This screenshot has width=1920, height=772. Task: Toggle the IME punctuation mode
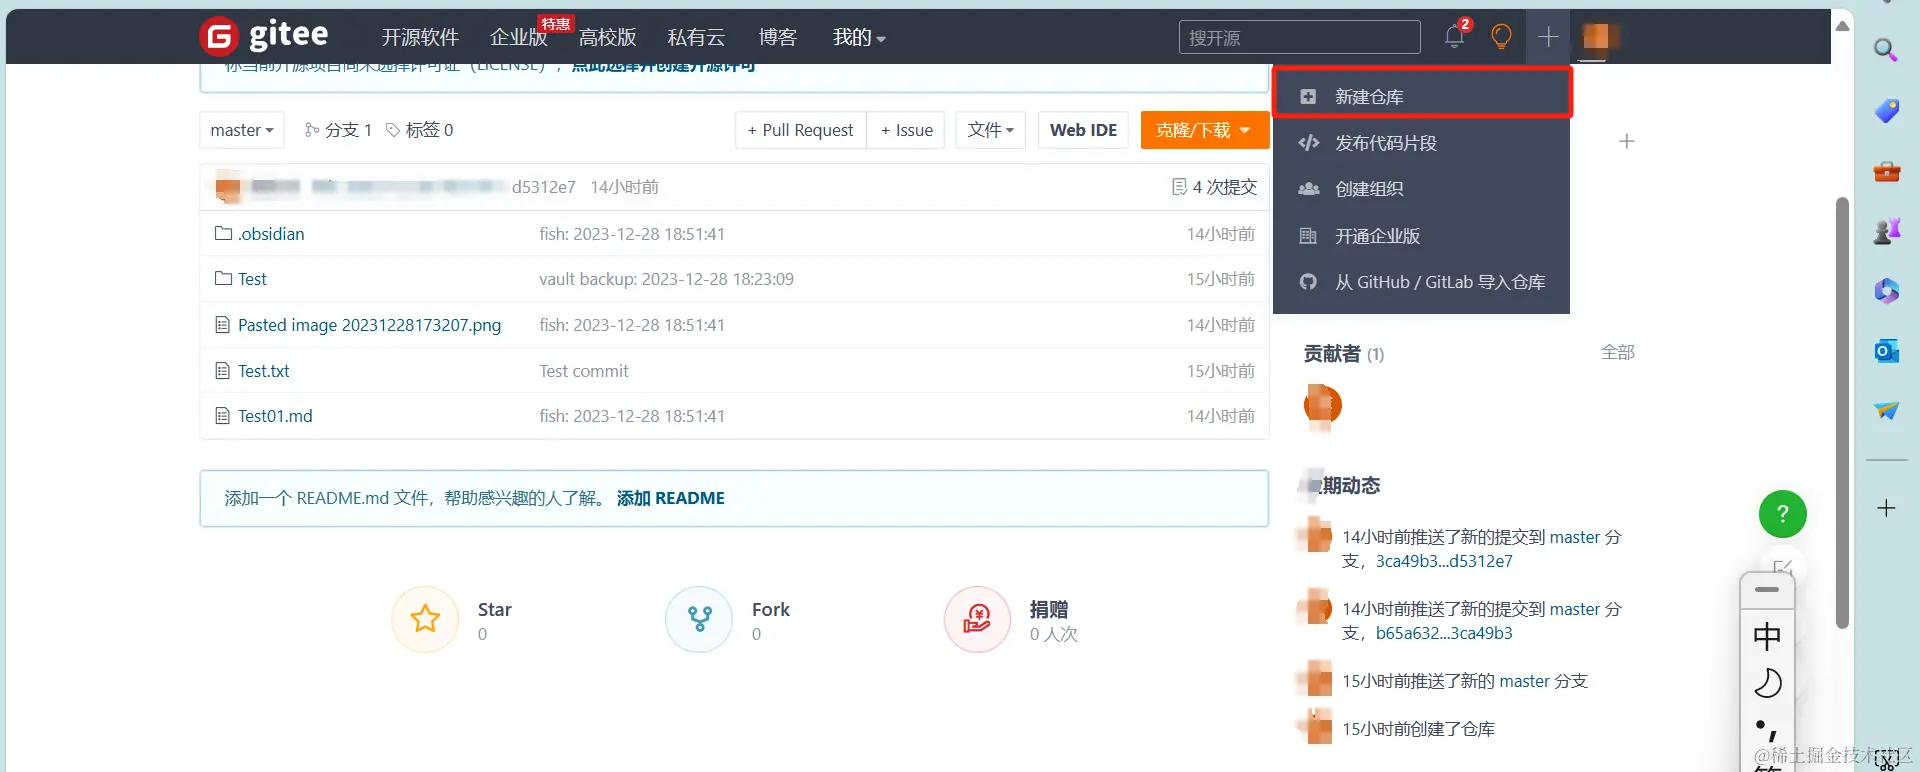[1767, 730]
